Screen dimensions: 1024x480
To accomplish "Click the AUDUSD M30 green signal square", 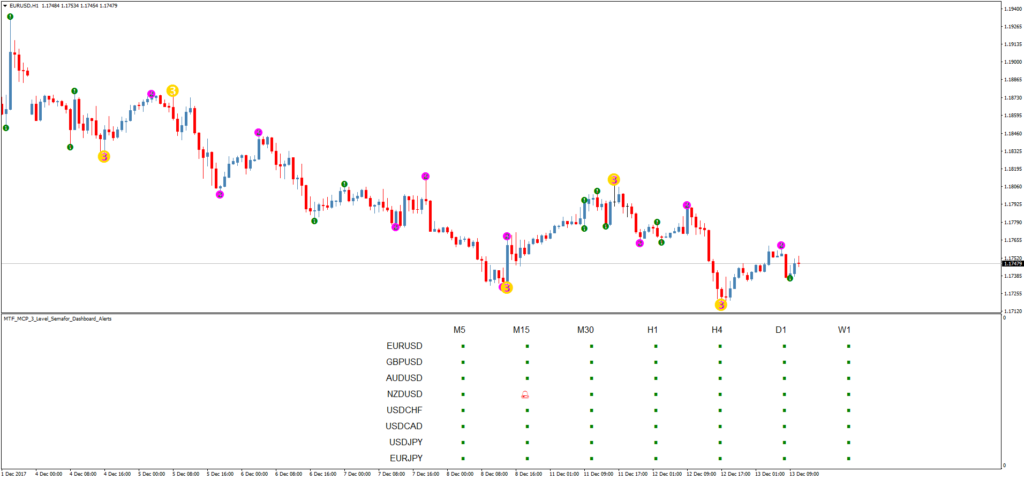I will click(x=591, y=379).
